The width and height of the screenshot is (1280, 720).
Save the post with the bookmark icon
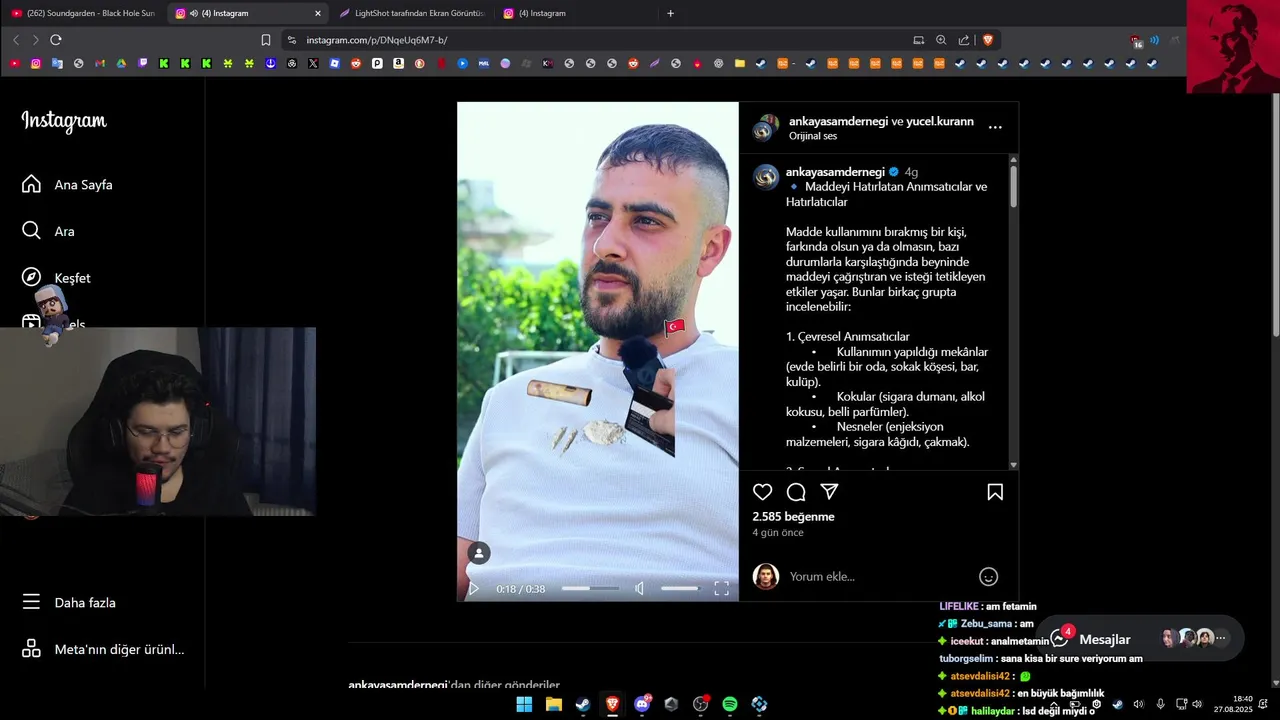pyautogui.click(x=995, y=492)
